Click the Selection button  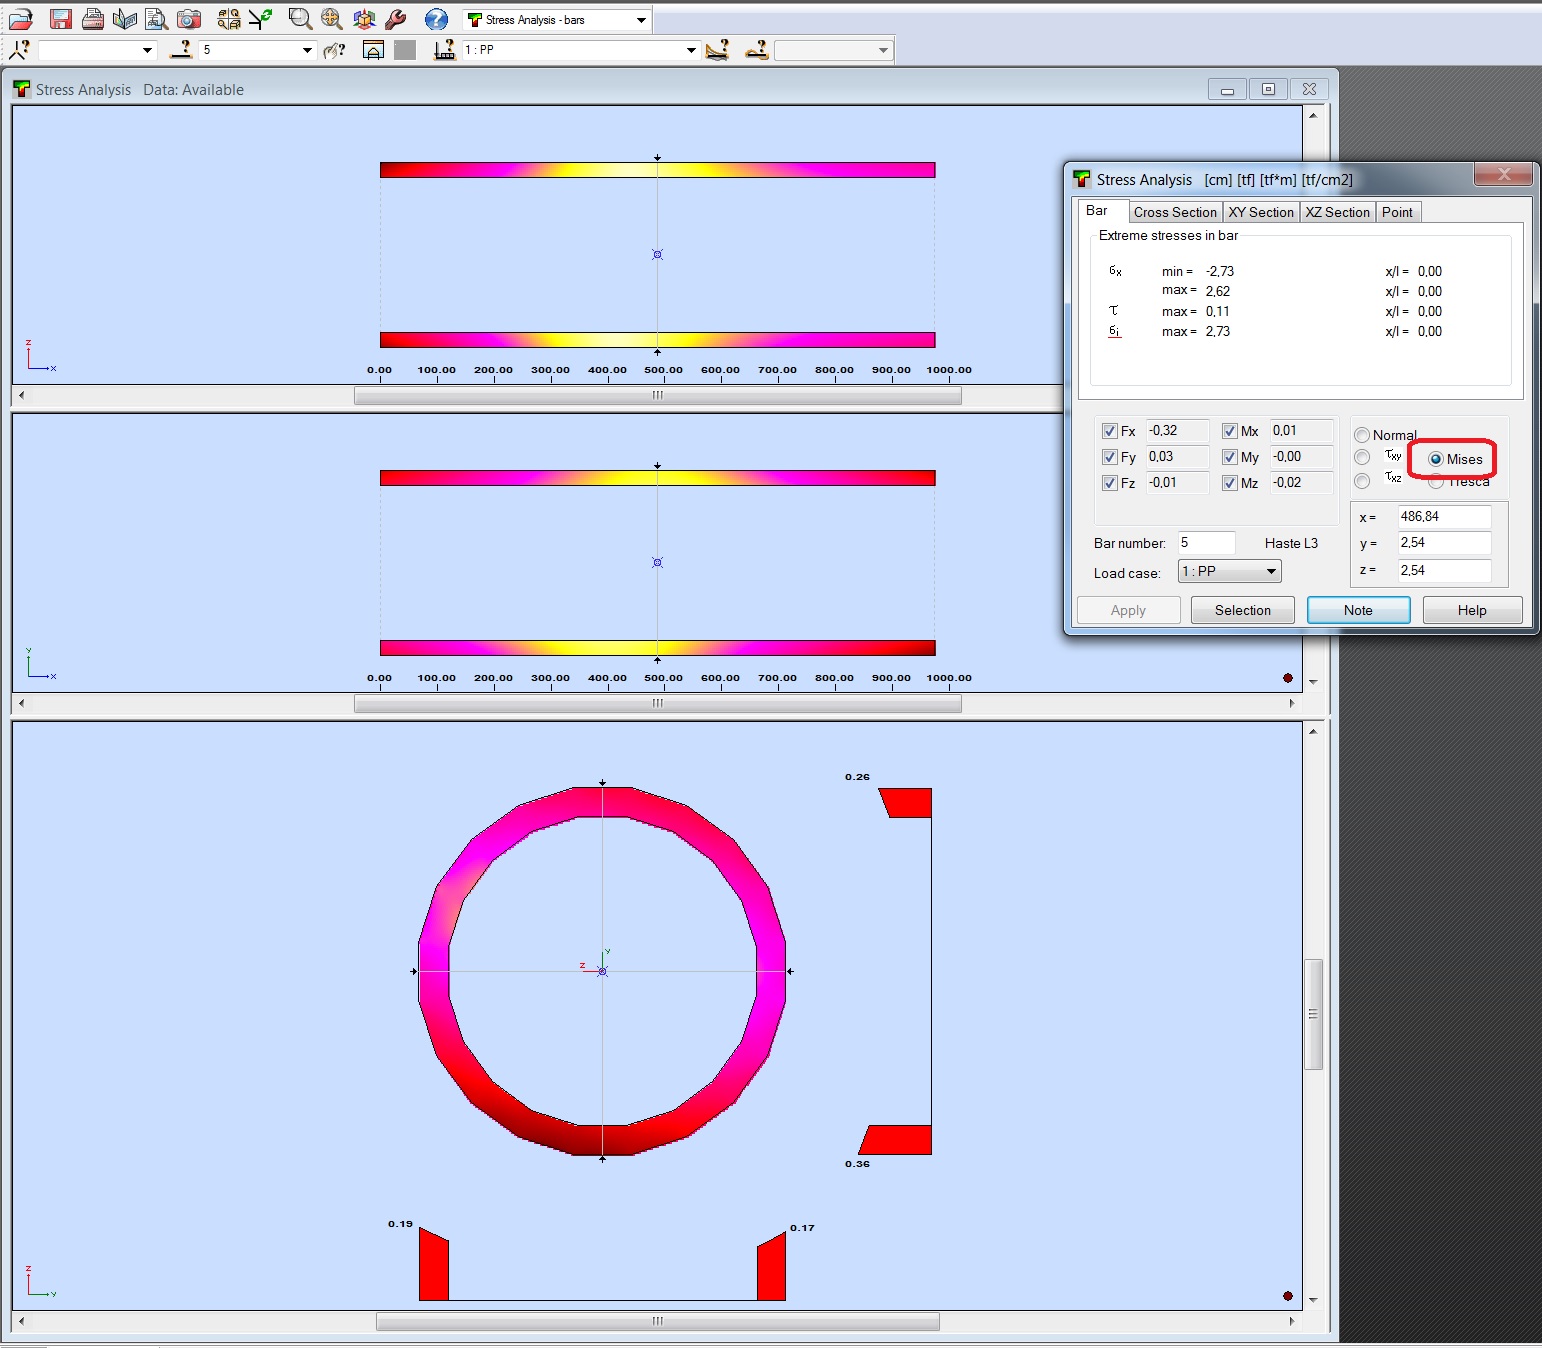(1242, 610)
